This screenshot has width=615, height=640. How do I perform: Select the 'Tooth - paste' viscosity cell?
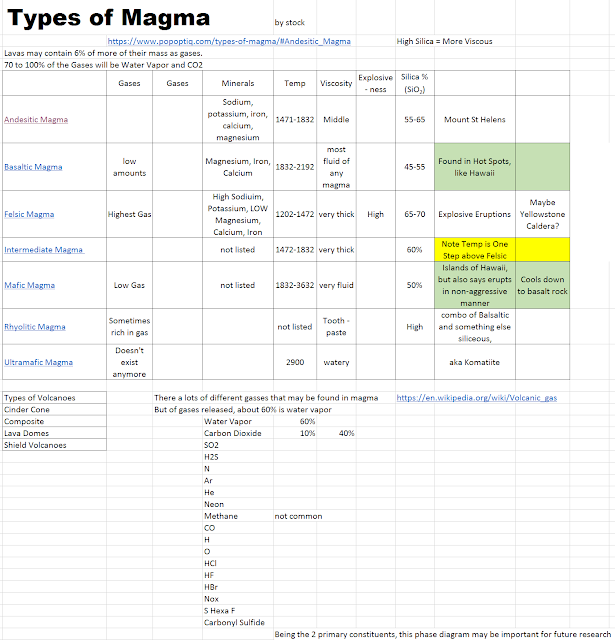[336, 327]
